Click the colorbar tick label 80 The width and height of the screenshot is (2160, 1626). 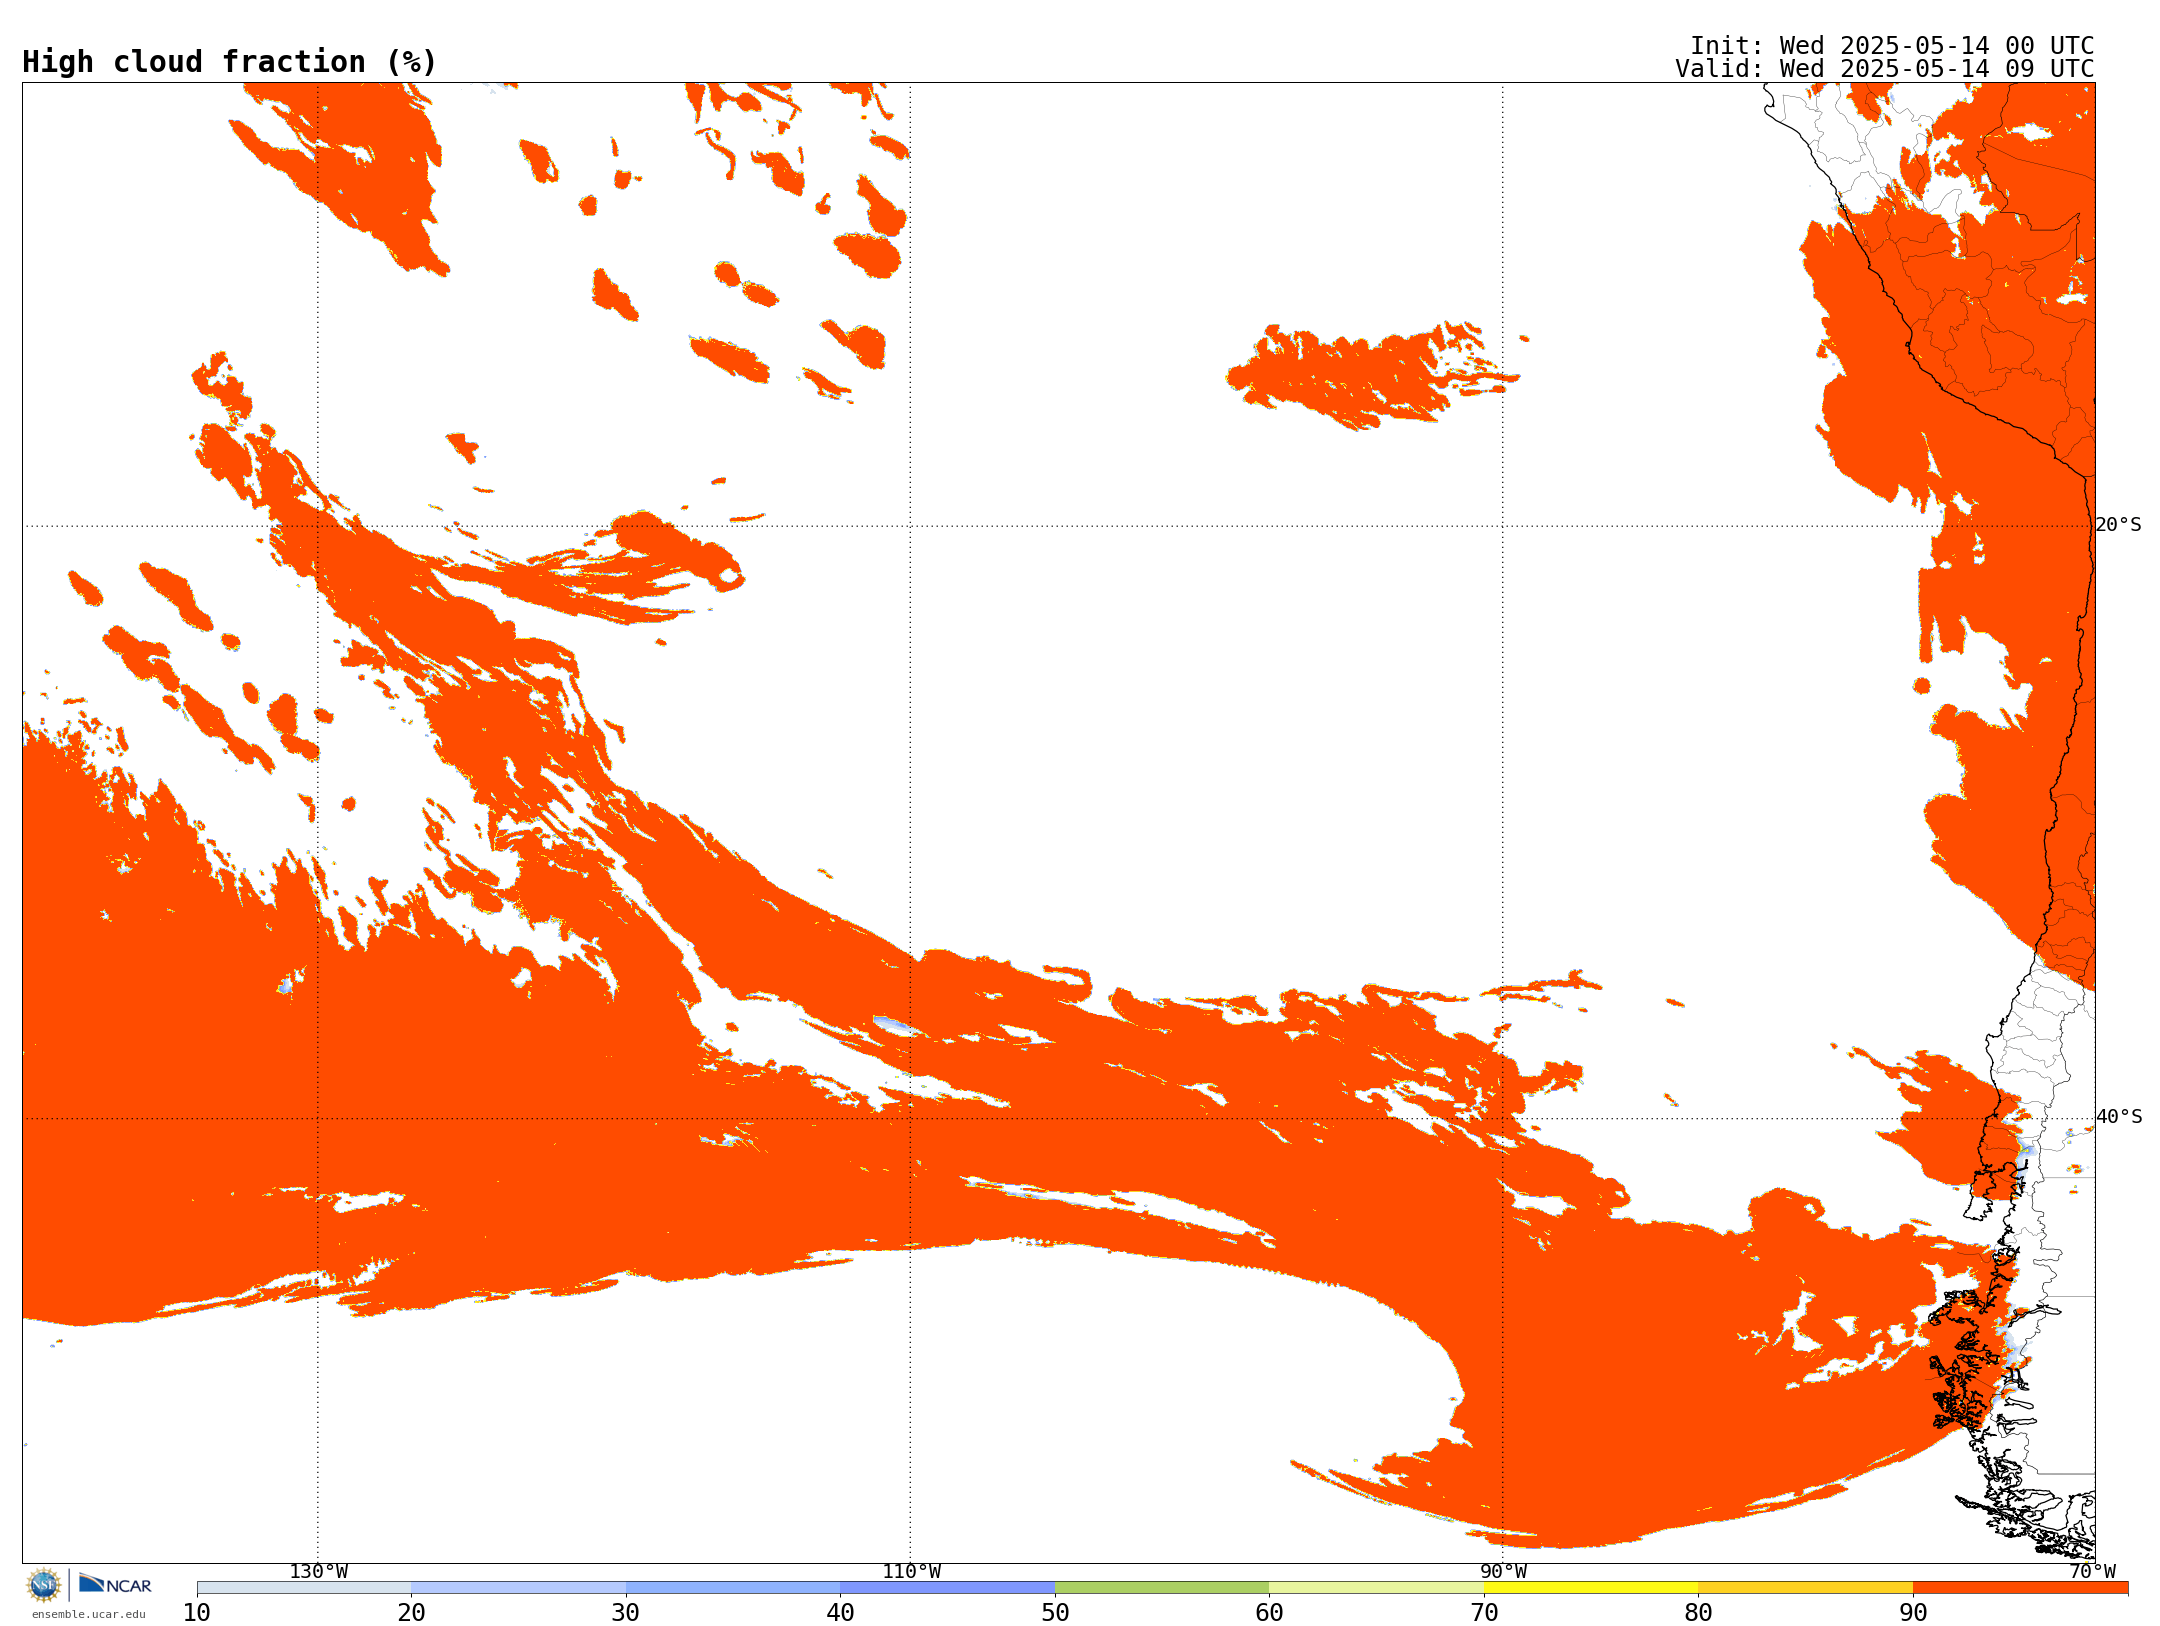tap(1698, 1613)
